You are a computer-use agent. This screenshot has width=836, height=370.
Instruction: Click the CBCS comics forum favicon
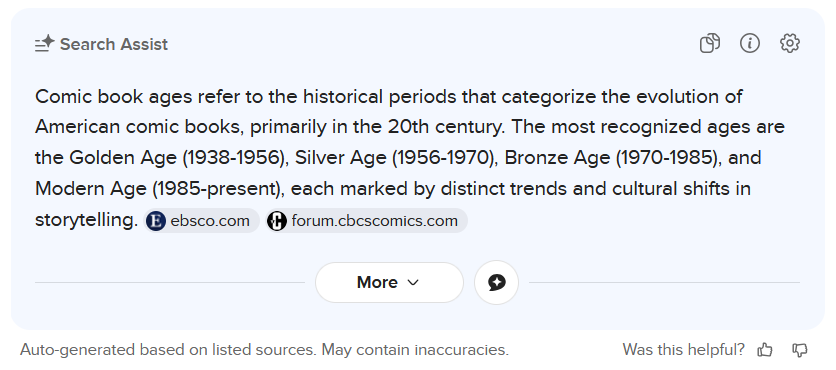coord(277,221)
